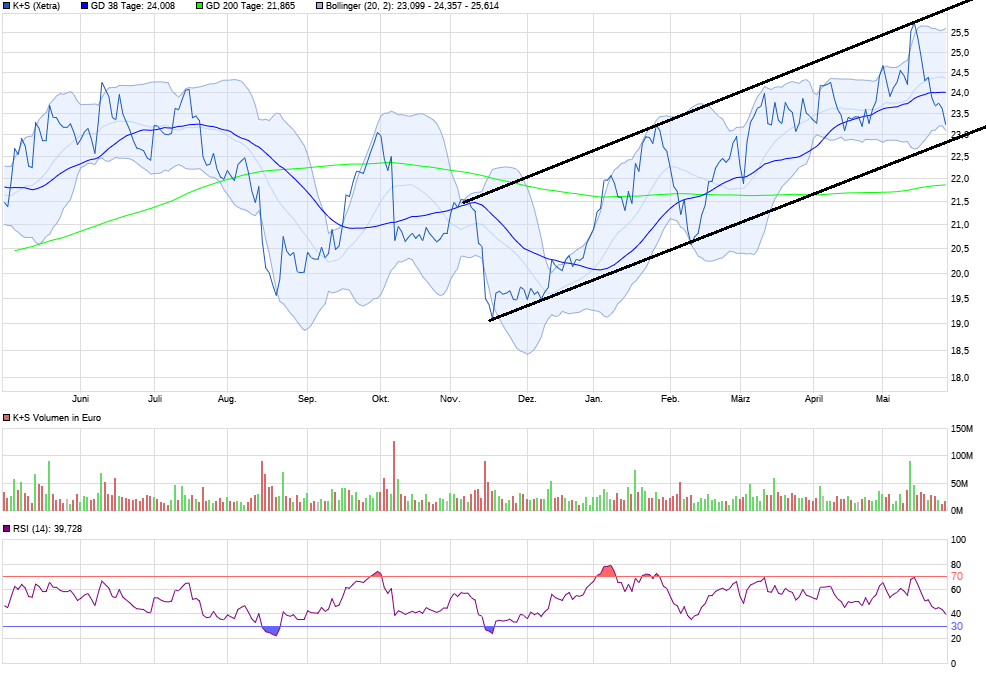
Task: Click the 'Juni' month axis label
Action: click(80, 399)
